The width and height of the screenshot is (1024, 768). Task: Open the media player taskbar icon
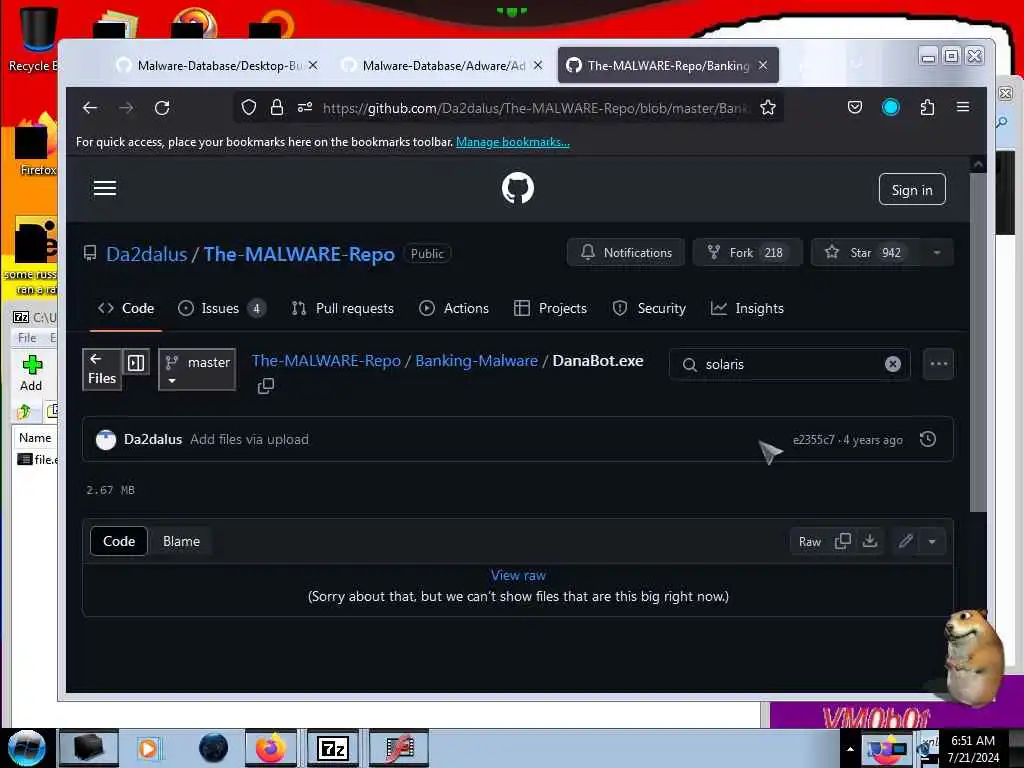coord(149,748)
